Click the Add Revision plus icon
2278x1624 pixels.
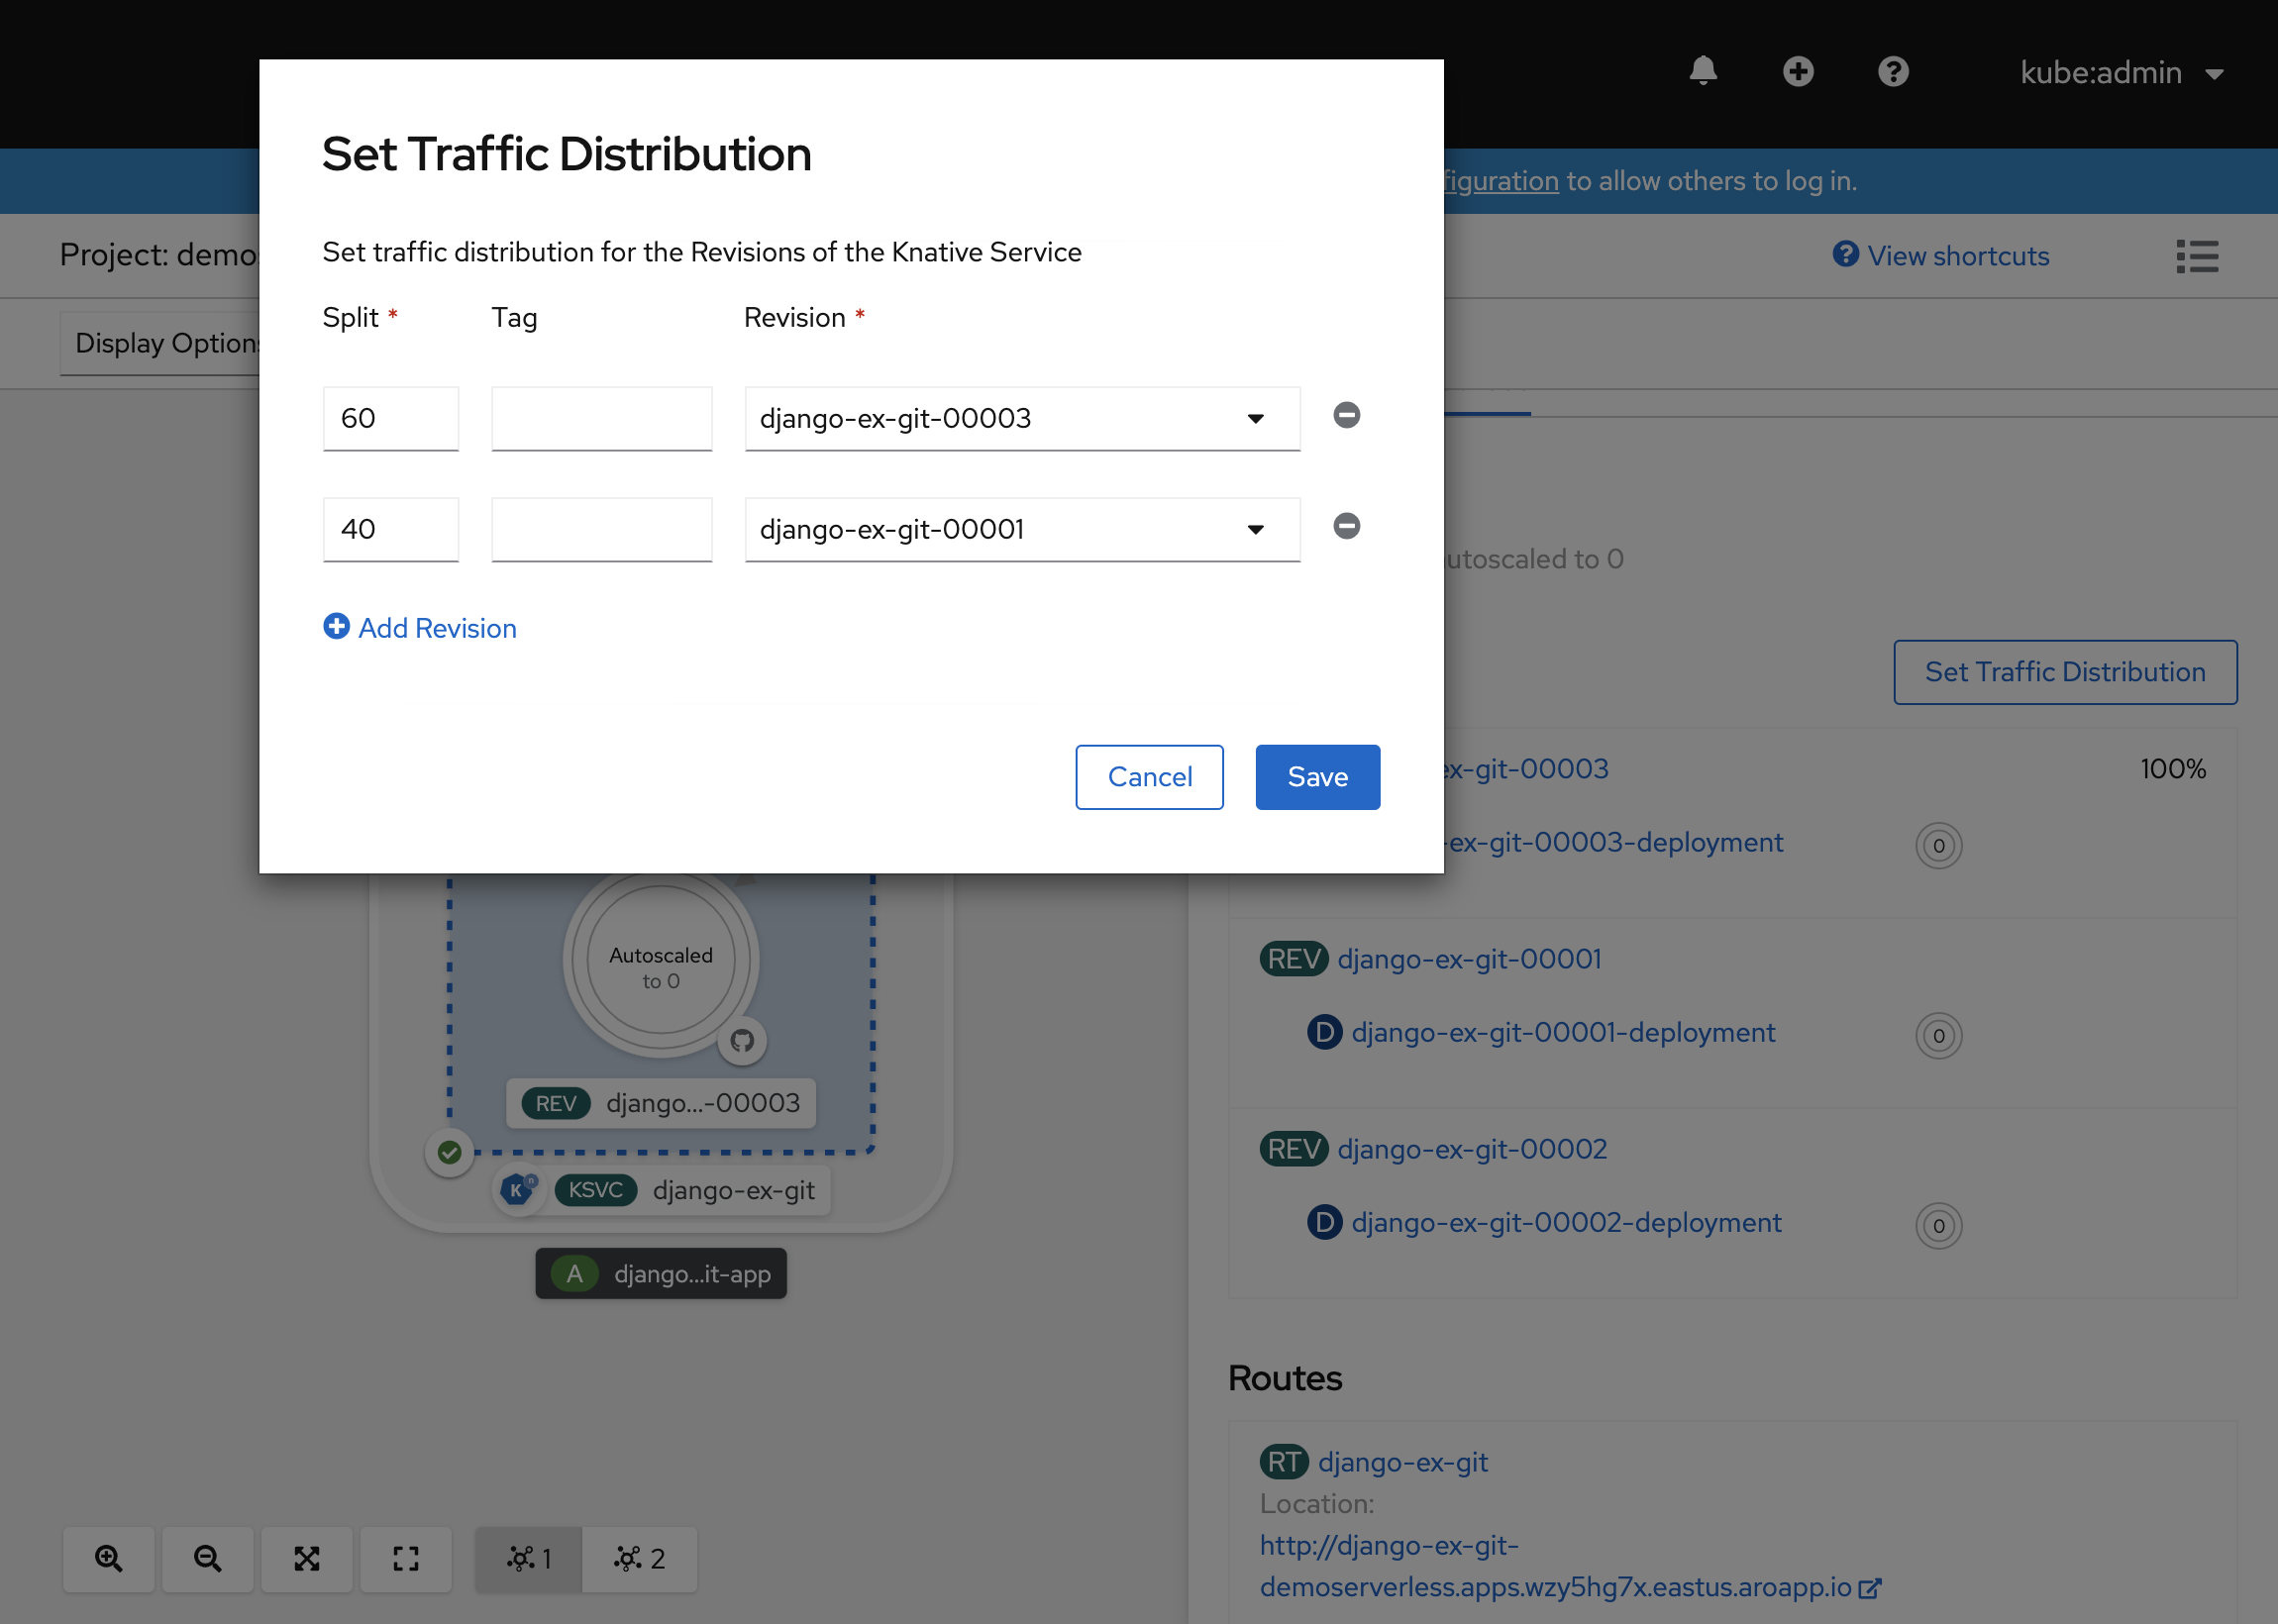[334, 628]
